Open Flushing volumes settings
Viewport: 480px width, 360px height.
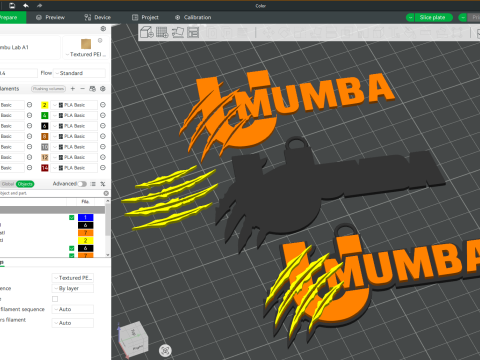click(48, 89)
